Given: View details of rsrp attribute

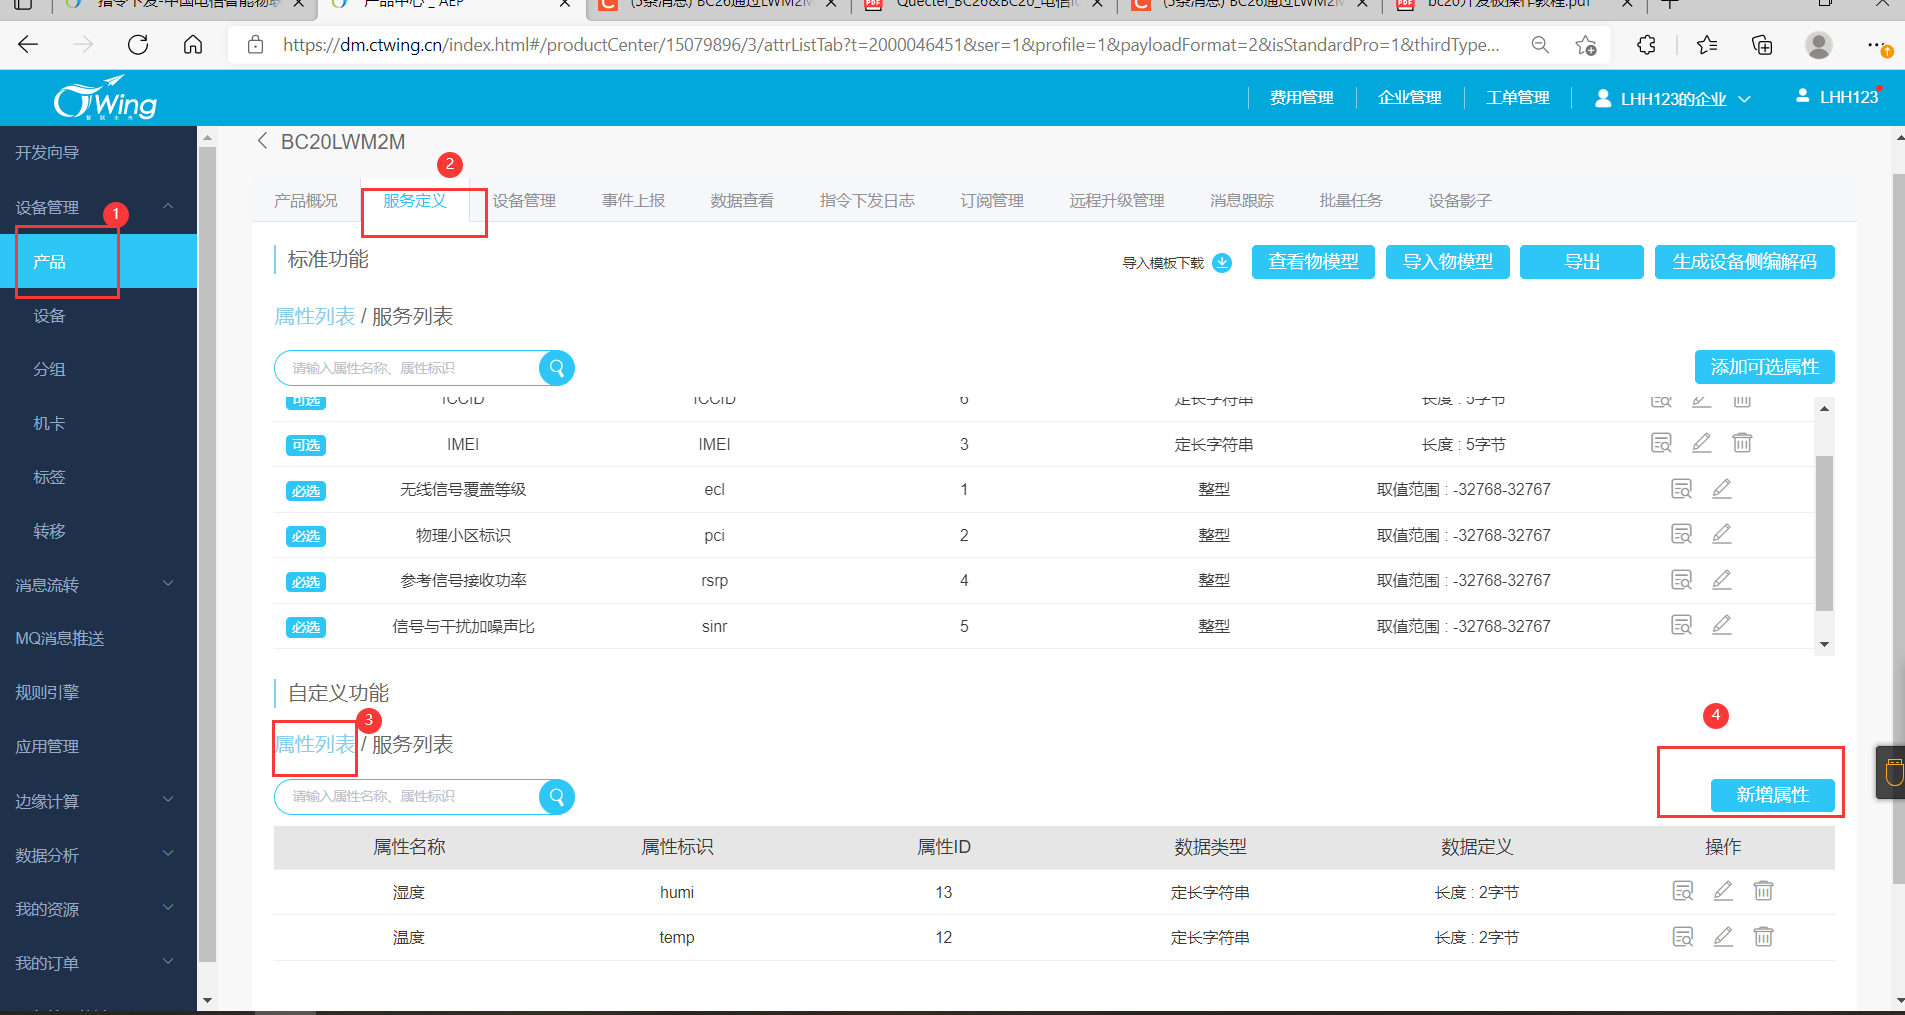Looking at the screenshot, I should [1682, 580].
